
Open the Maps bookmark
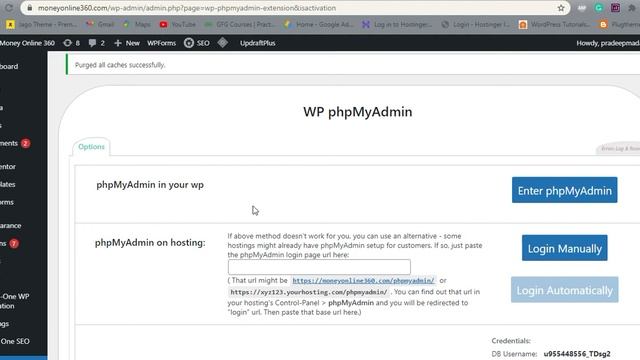pos(137,24)
